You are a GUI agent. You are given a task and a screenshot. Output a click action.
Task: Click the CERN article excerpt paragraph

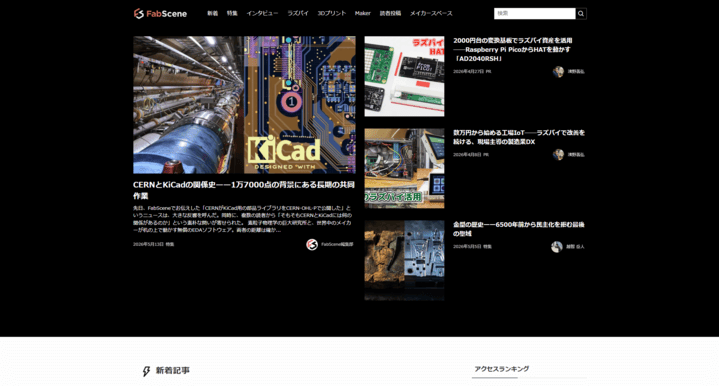click(x=243, y=219)
